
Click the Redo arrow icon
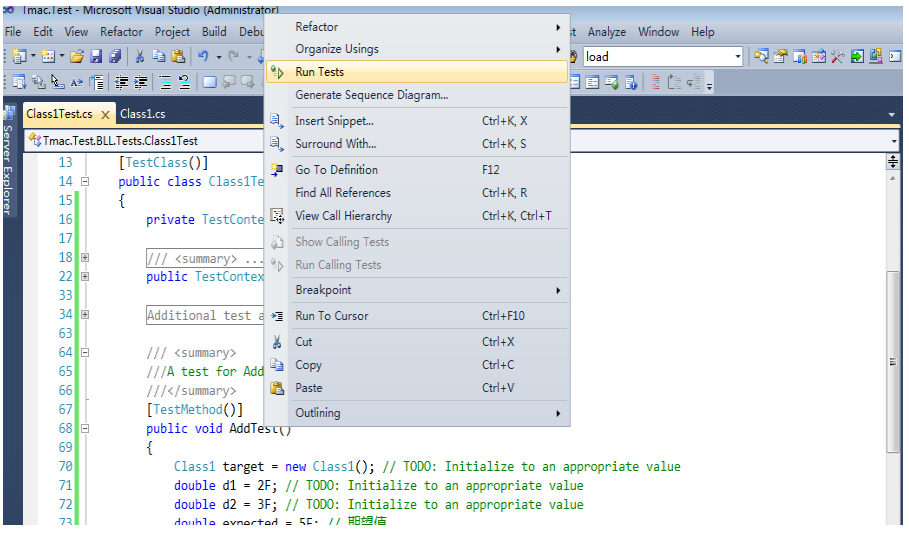(234, 56)
